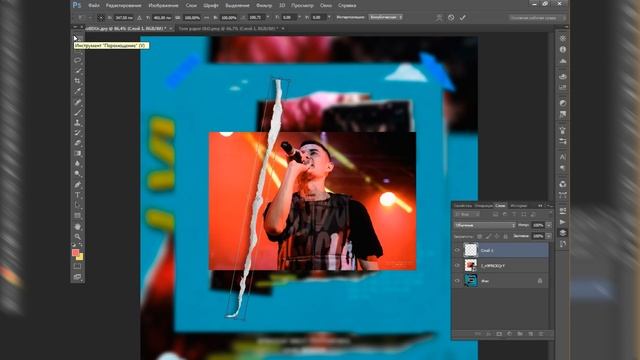Image resolution: width=640 pixels, height=360 pixels.
Task: Select the Lasso tool
Action: tap(77, 60)
